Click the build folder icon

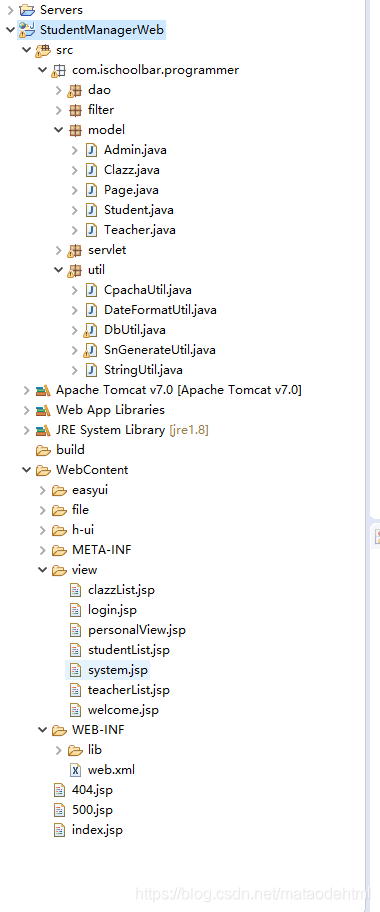pos(43,450)
